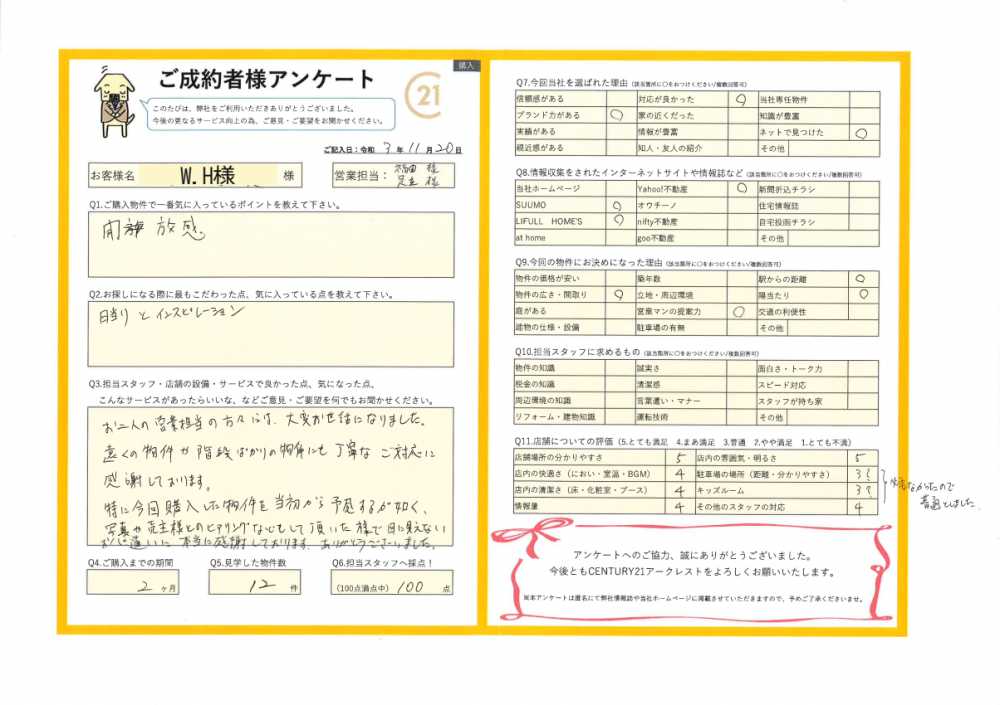Click the Q1 answer text box

(x=270, y=244)
